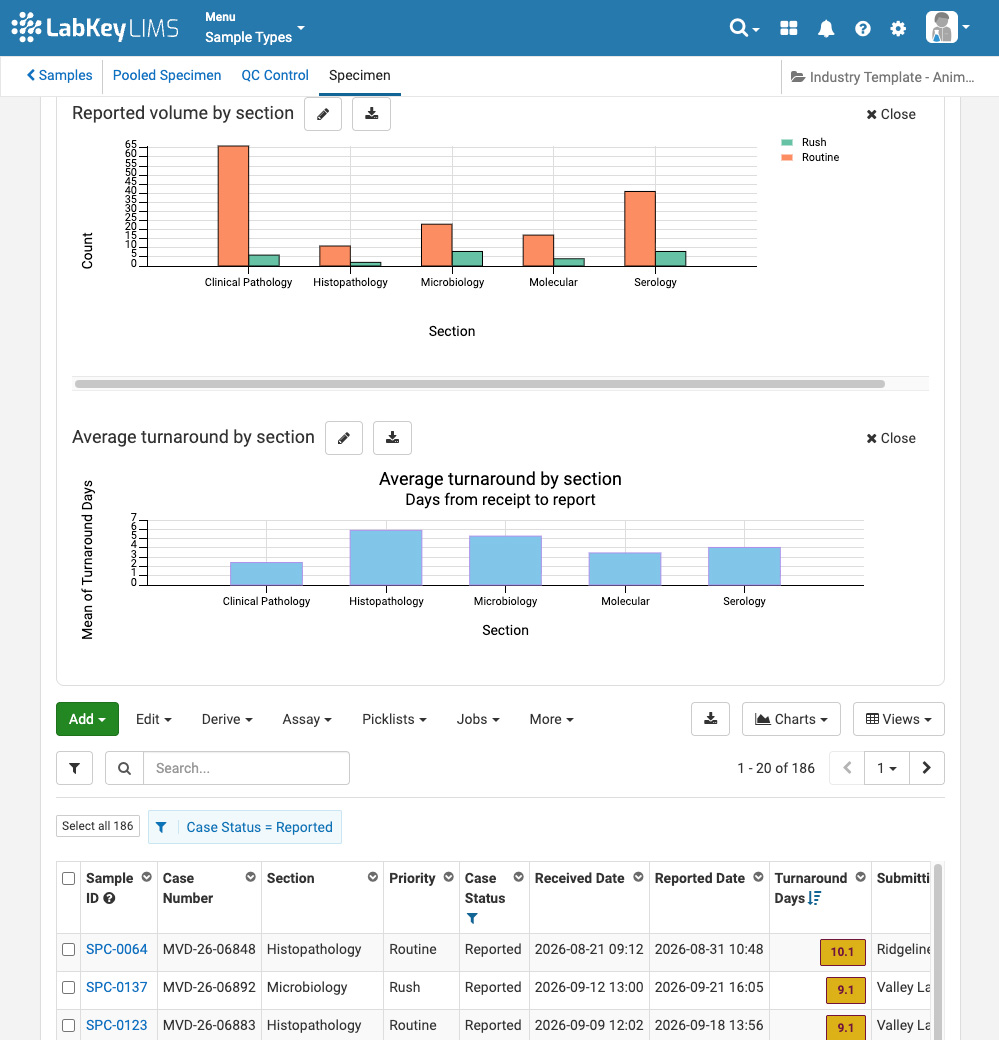Edit the Reported volume by section chart
The image size is (999, 1040).
coord(323,114)
